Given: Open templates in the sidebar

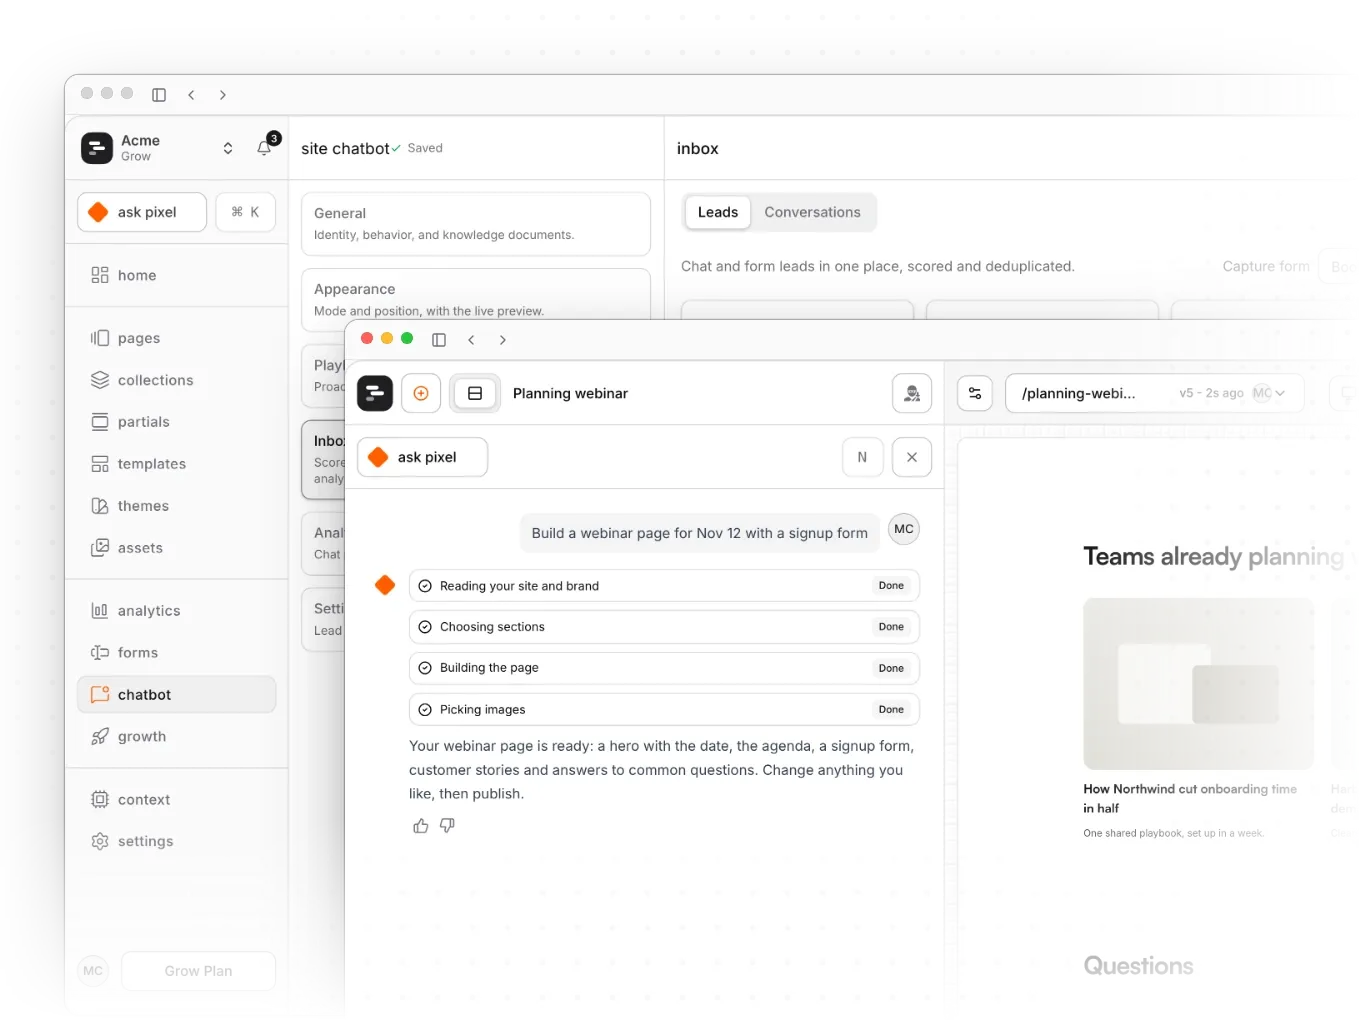Looking at the screenshot, I should point(176,464).
